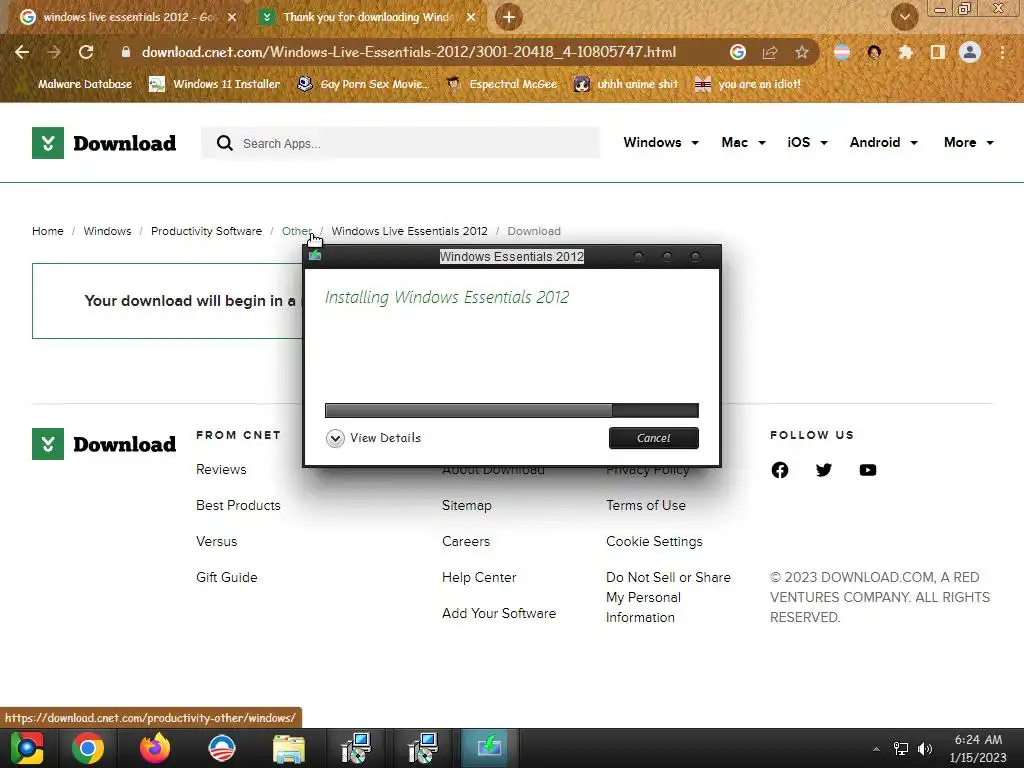This screenshot has width=1024, height=768.
Task: Click the Start button on the taskbar
Action: (26, 748)
